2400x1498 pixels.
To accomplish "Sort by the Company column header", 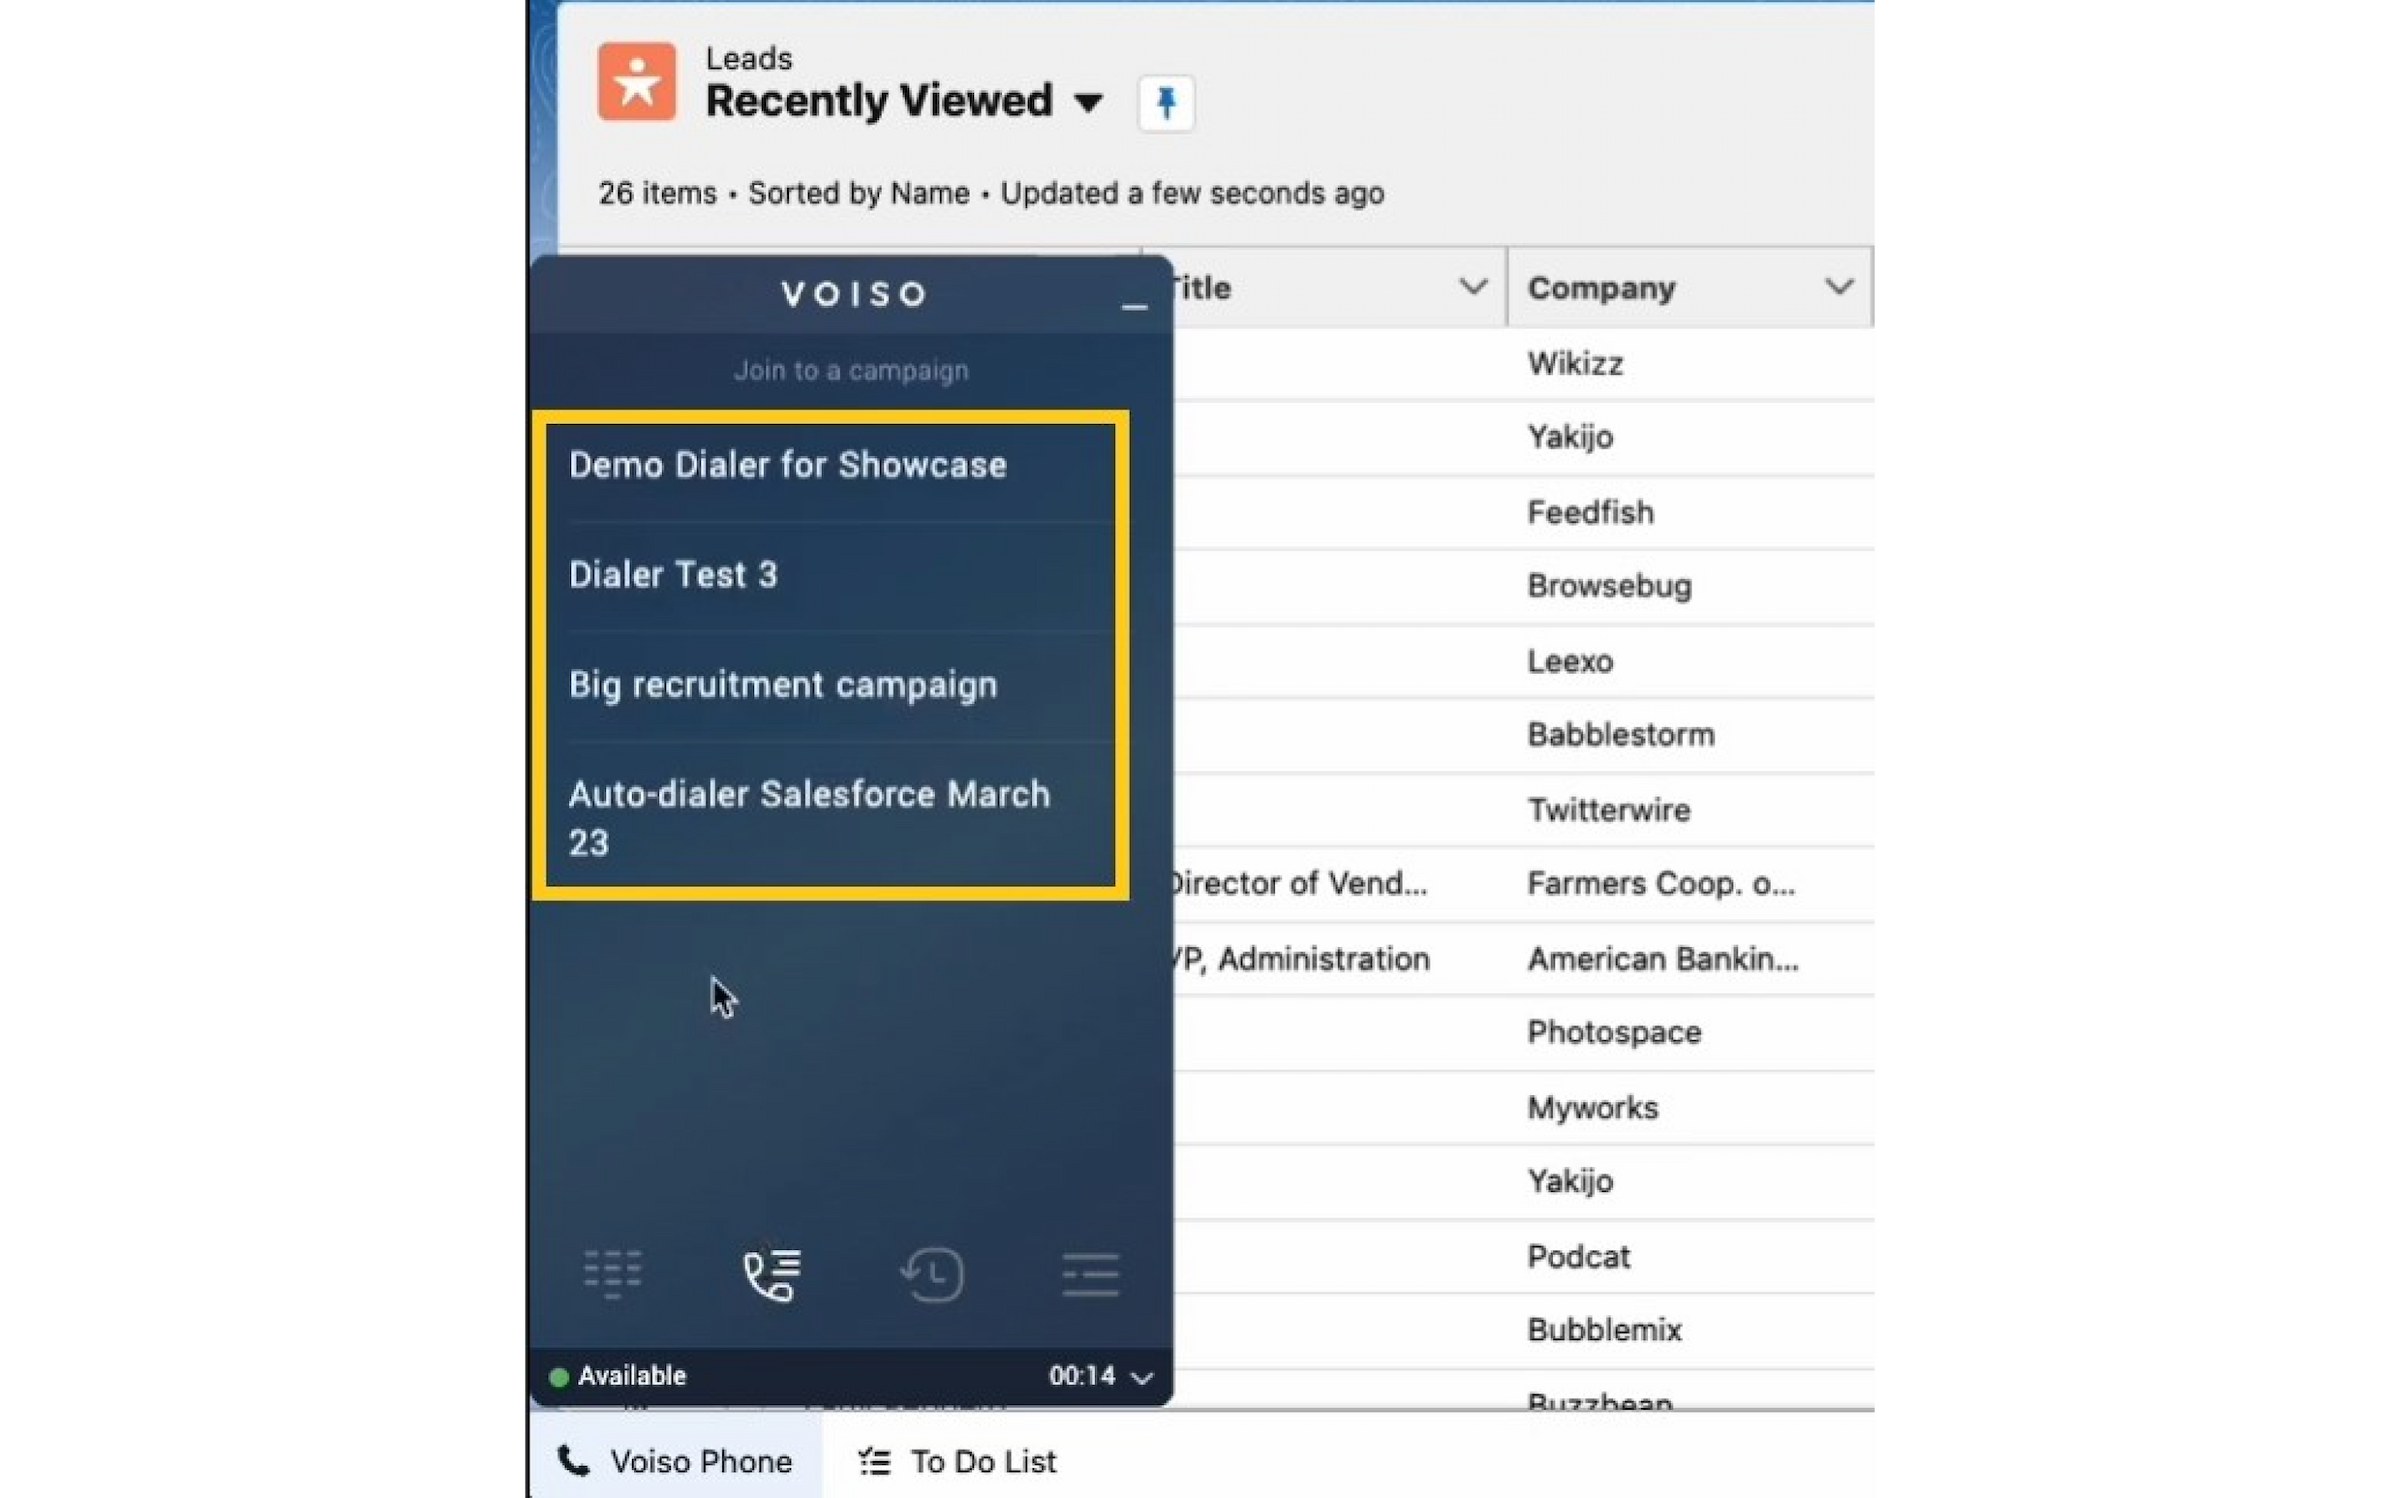I will (x=1601, y=288).
